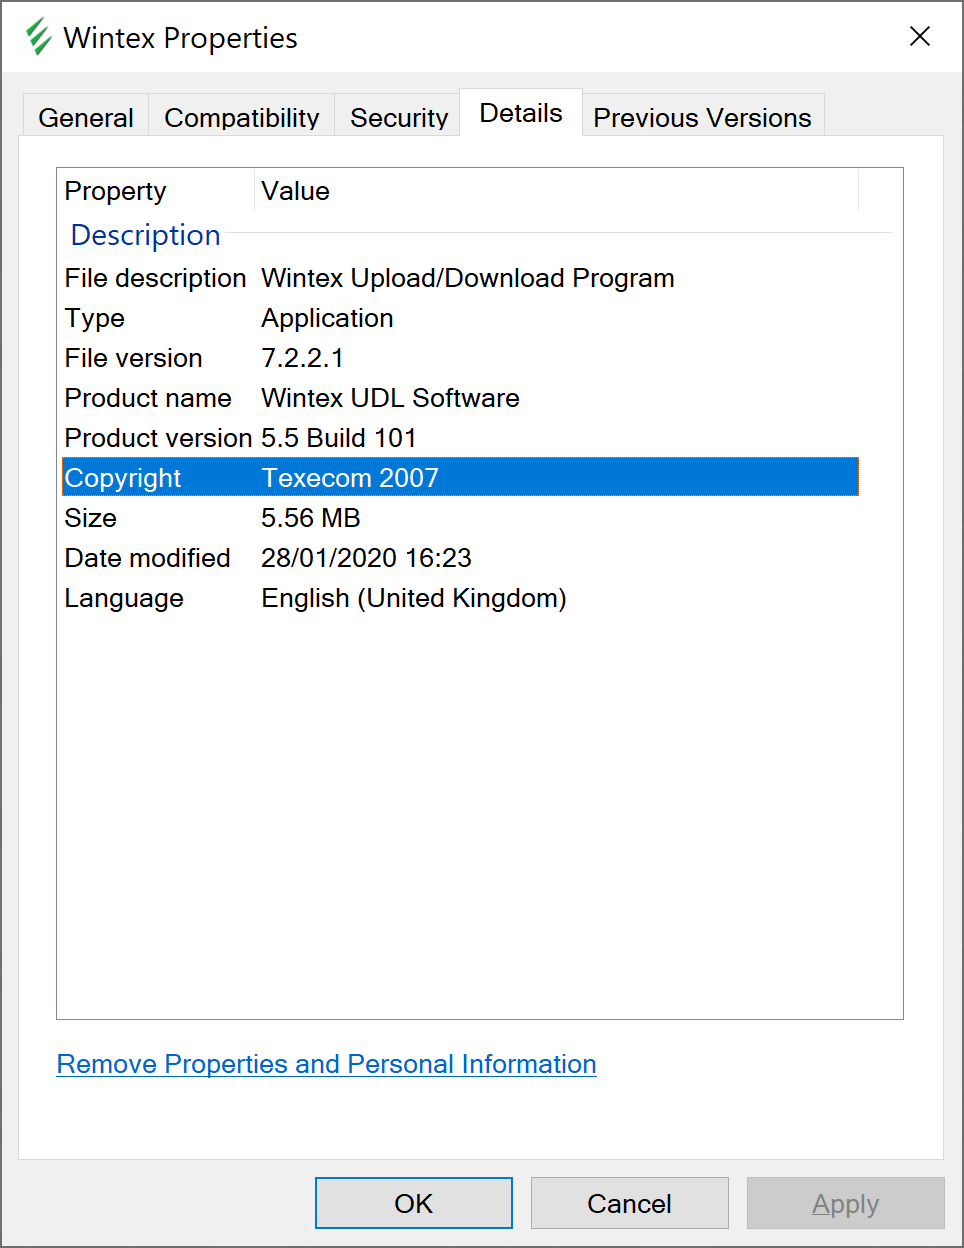Click the Wintex app icon in title bar
This screenshot has width=964, height=1248.
(39, 37)
